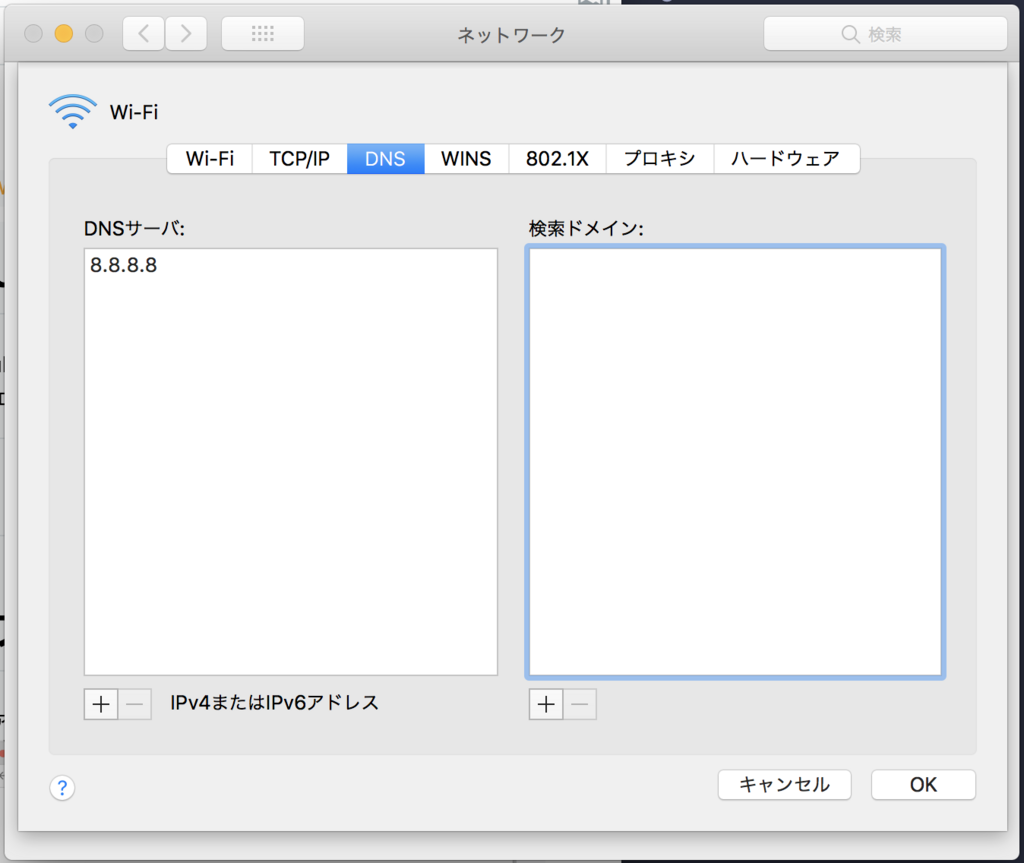Viewport: 1024px width, 863px height.
Task: Add a search domain with plus button
Action: pyautogui.click(x=546, y=704)
